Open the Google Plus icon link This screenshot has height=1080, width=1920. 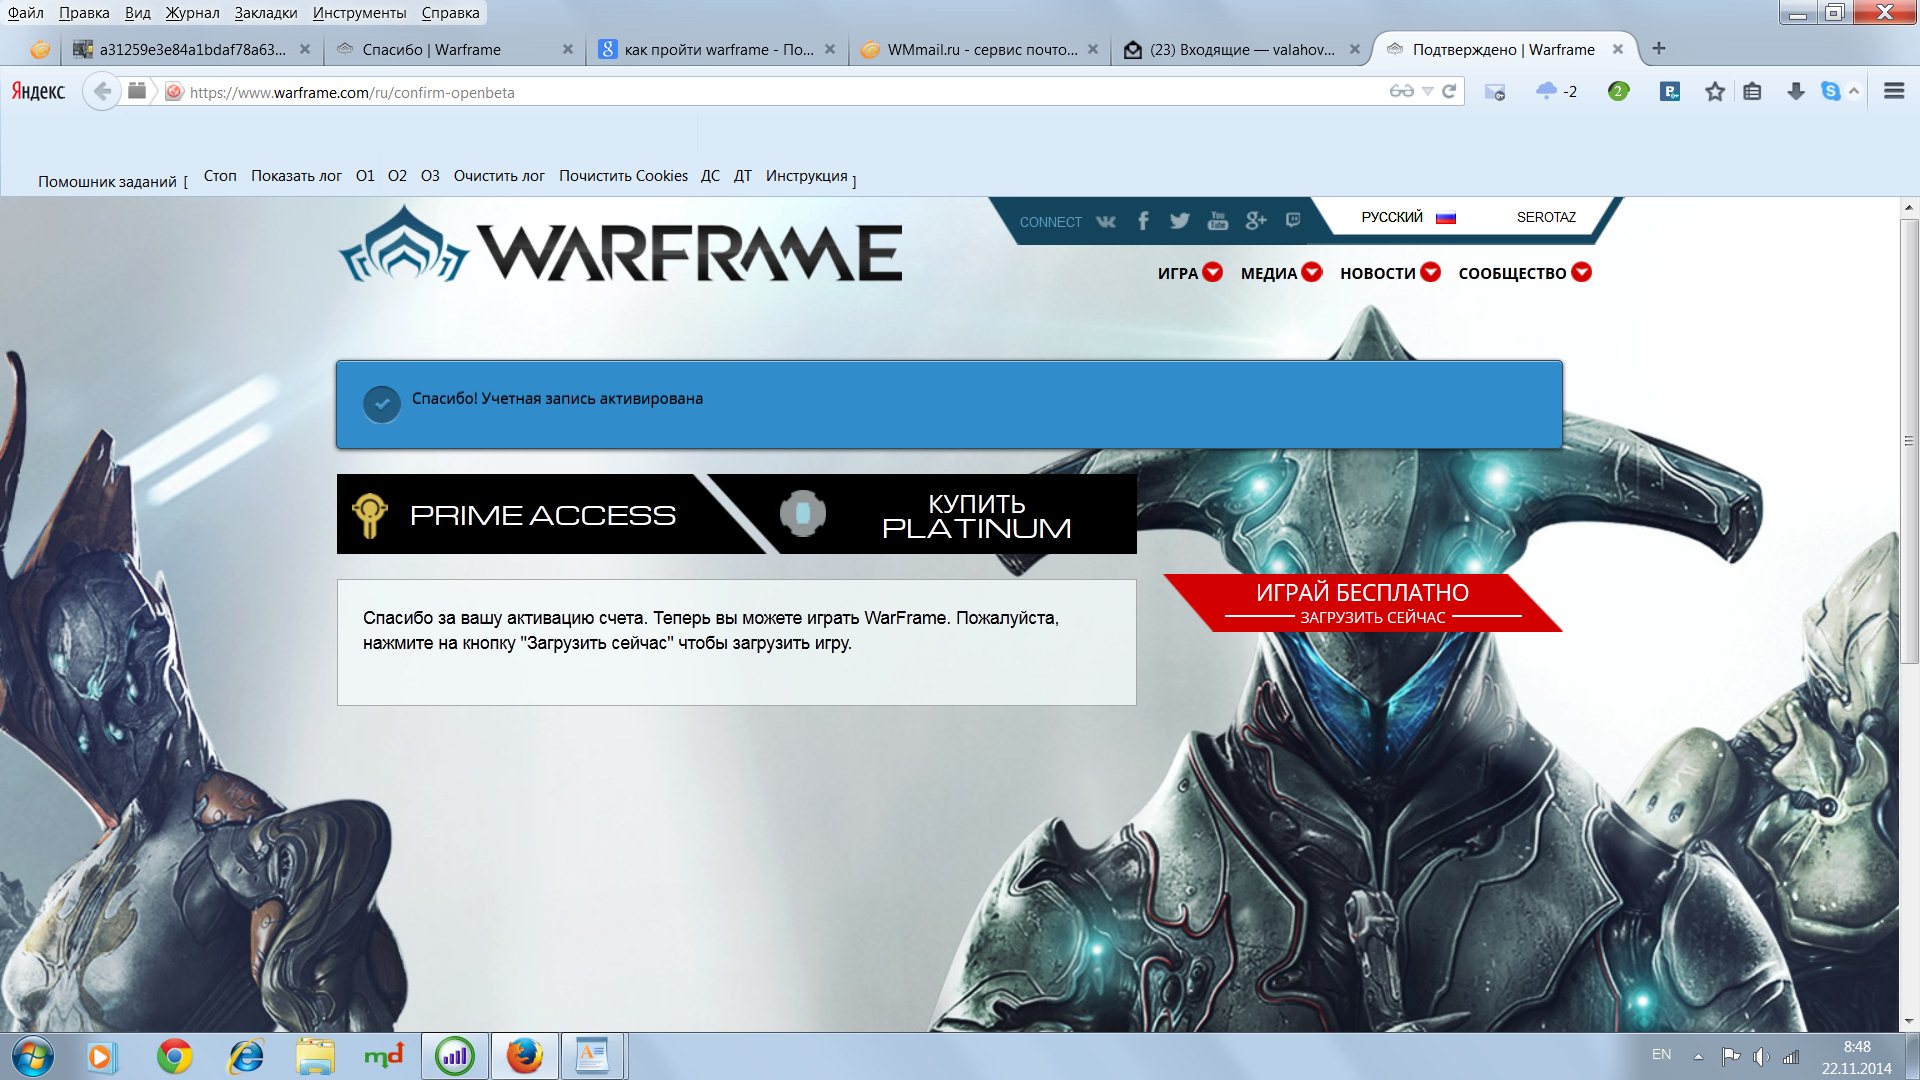click(1256, 221)
